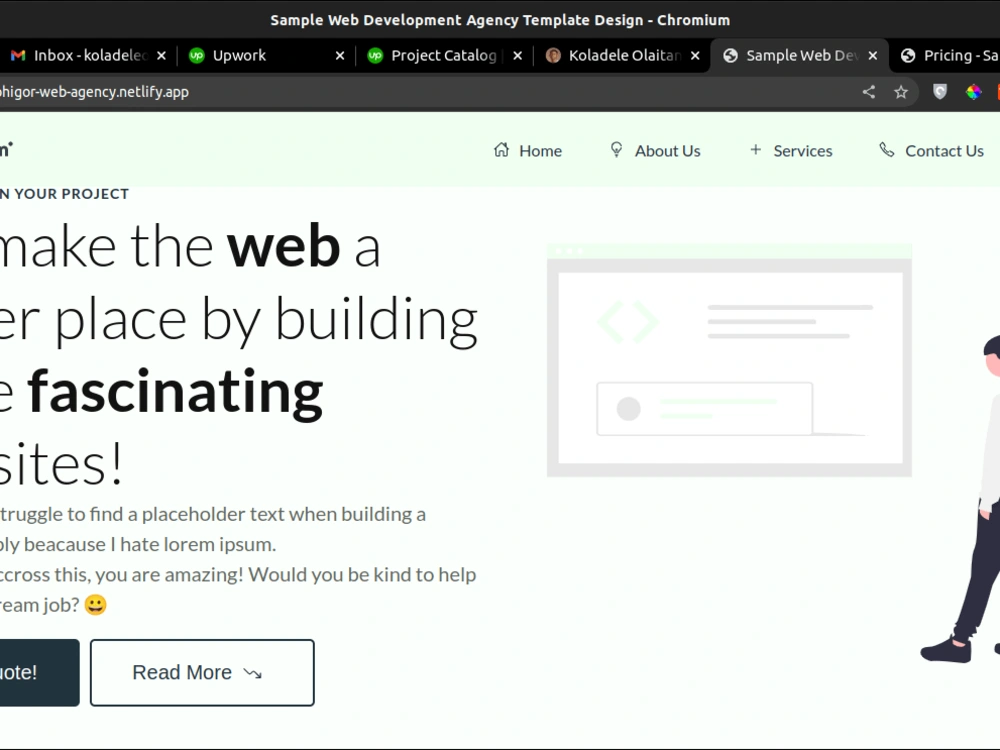1000x750 pixels.
Task: Open the colorful pinwheel extension icon
Action: coord(973,92)
